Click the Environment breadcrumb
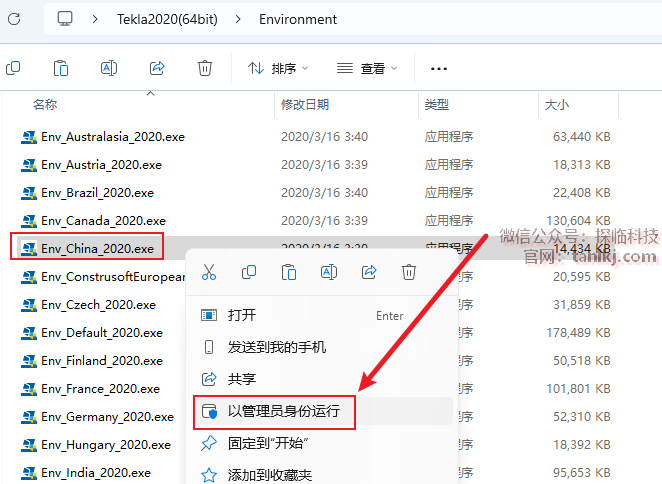This screenshot has width=662, height=484. pyautogui.click(x=298, y=19)
